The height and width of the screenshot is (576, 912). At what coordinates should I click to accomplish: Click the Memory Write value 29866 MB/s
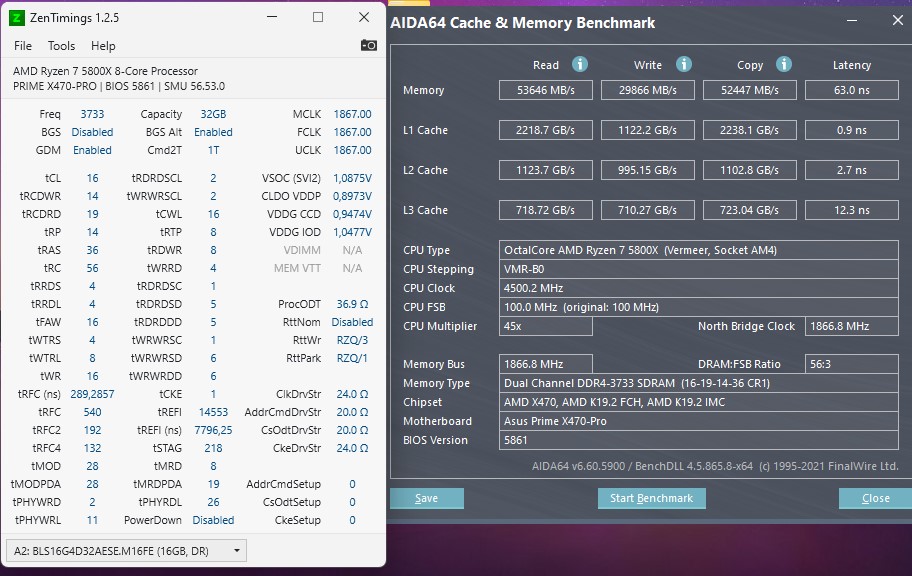(647, 90)
